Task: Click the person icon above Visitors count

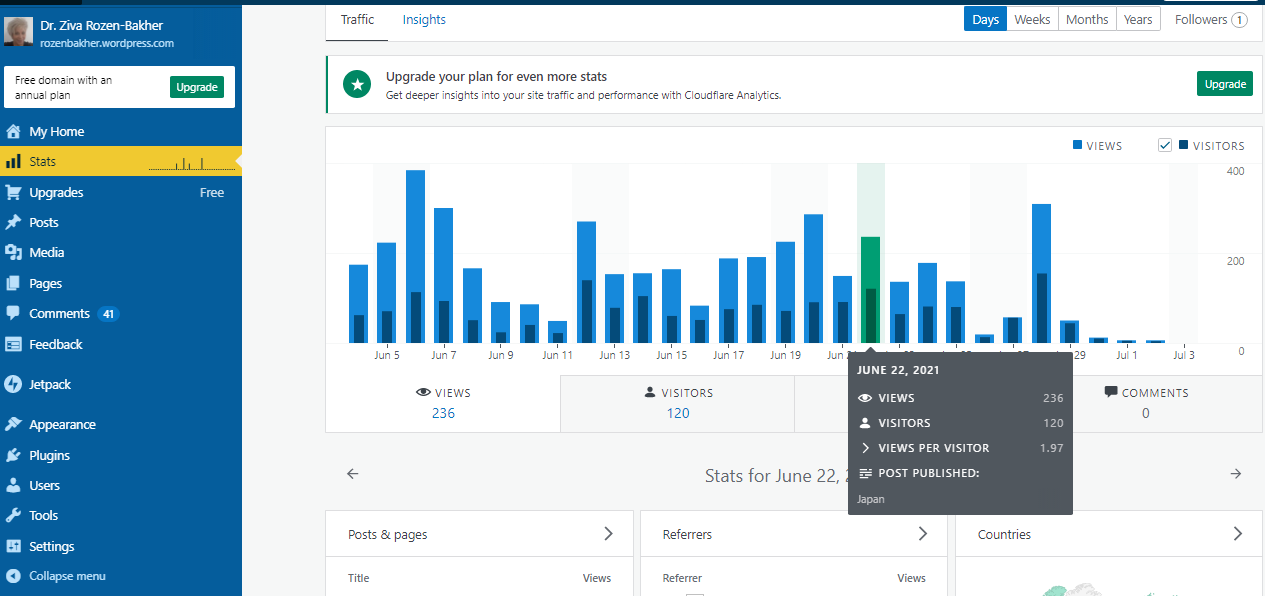Action: click(650, 393)
